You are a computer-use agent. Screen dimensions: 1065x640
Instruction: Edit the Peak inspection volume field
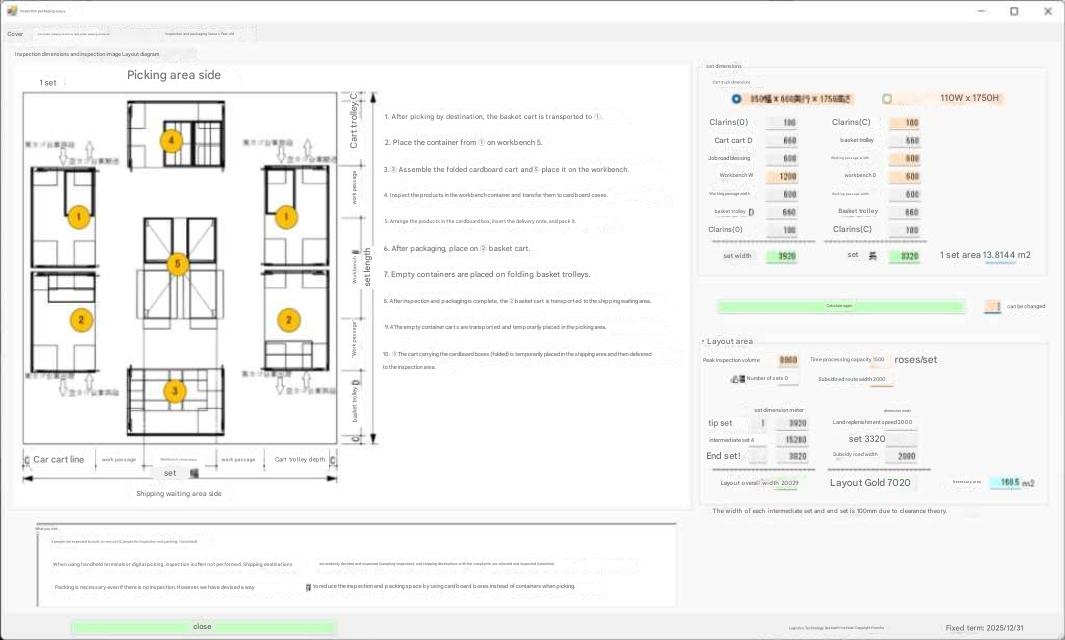(788, 360)
